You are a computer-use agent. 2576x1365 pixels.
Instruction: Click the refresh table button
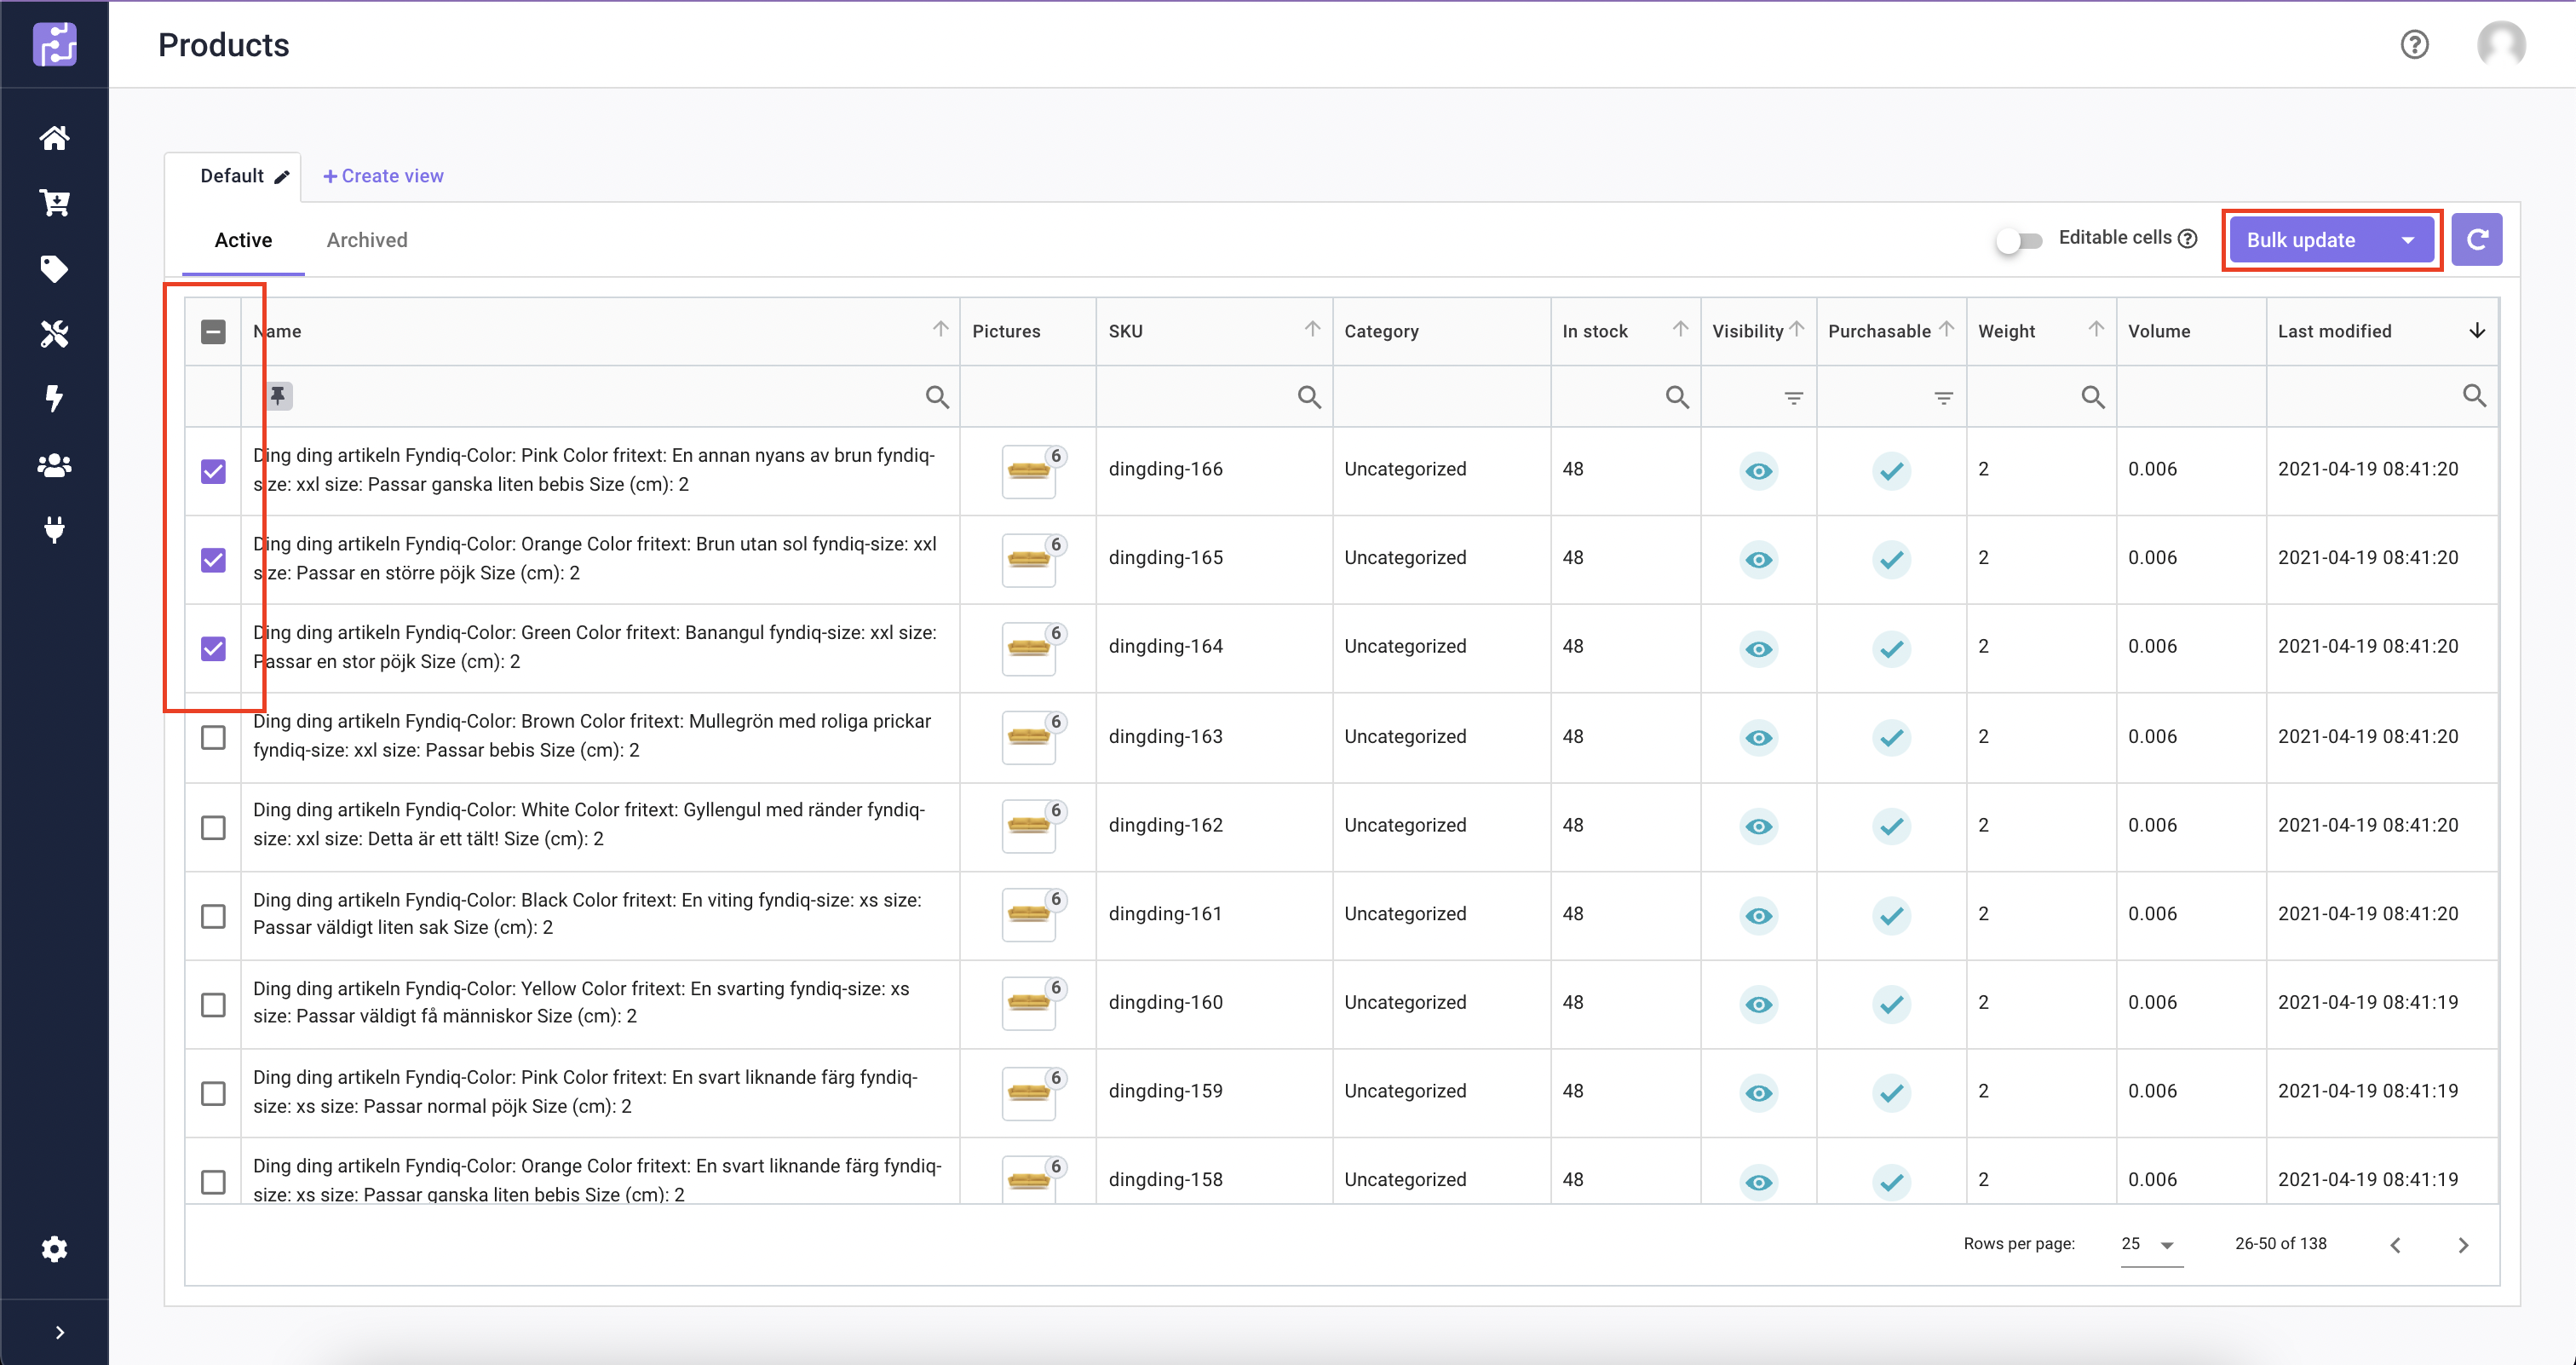pyautogui.click(x=2476, y=240)
